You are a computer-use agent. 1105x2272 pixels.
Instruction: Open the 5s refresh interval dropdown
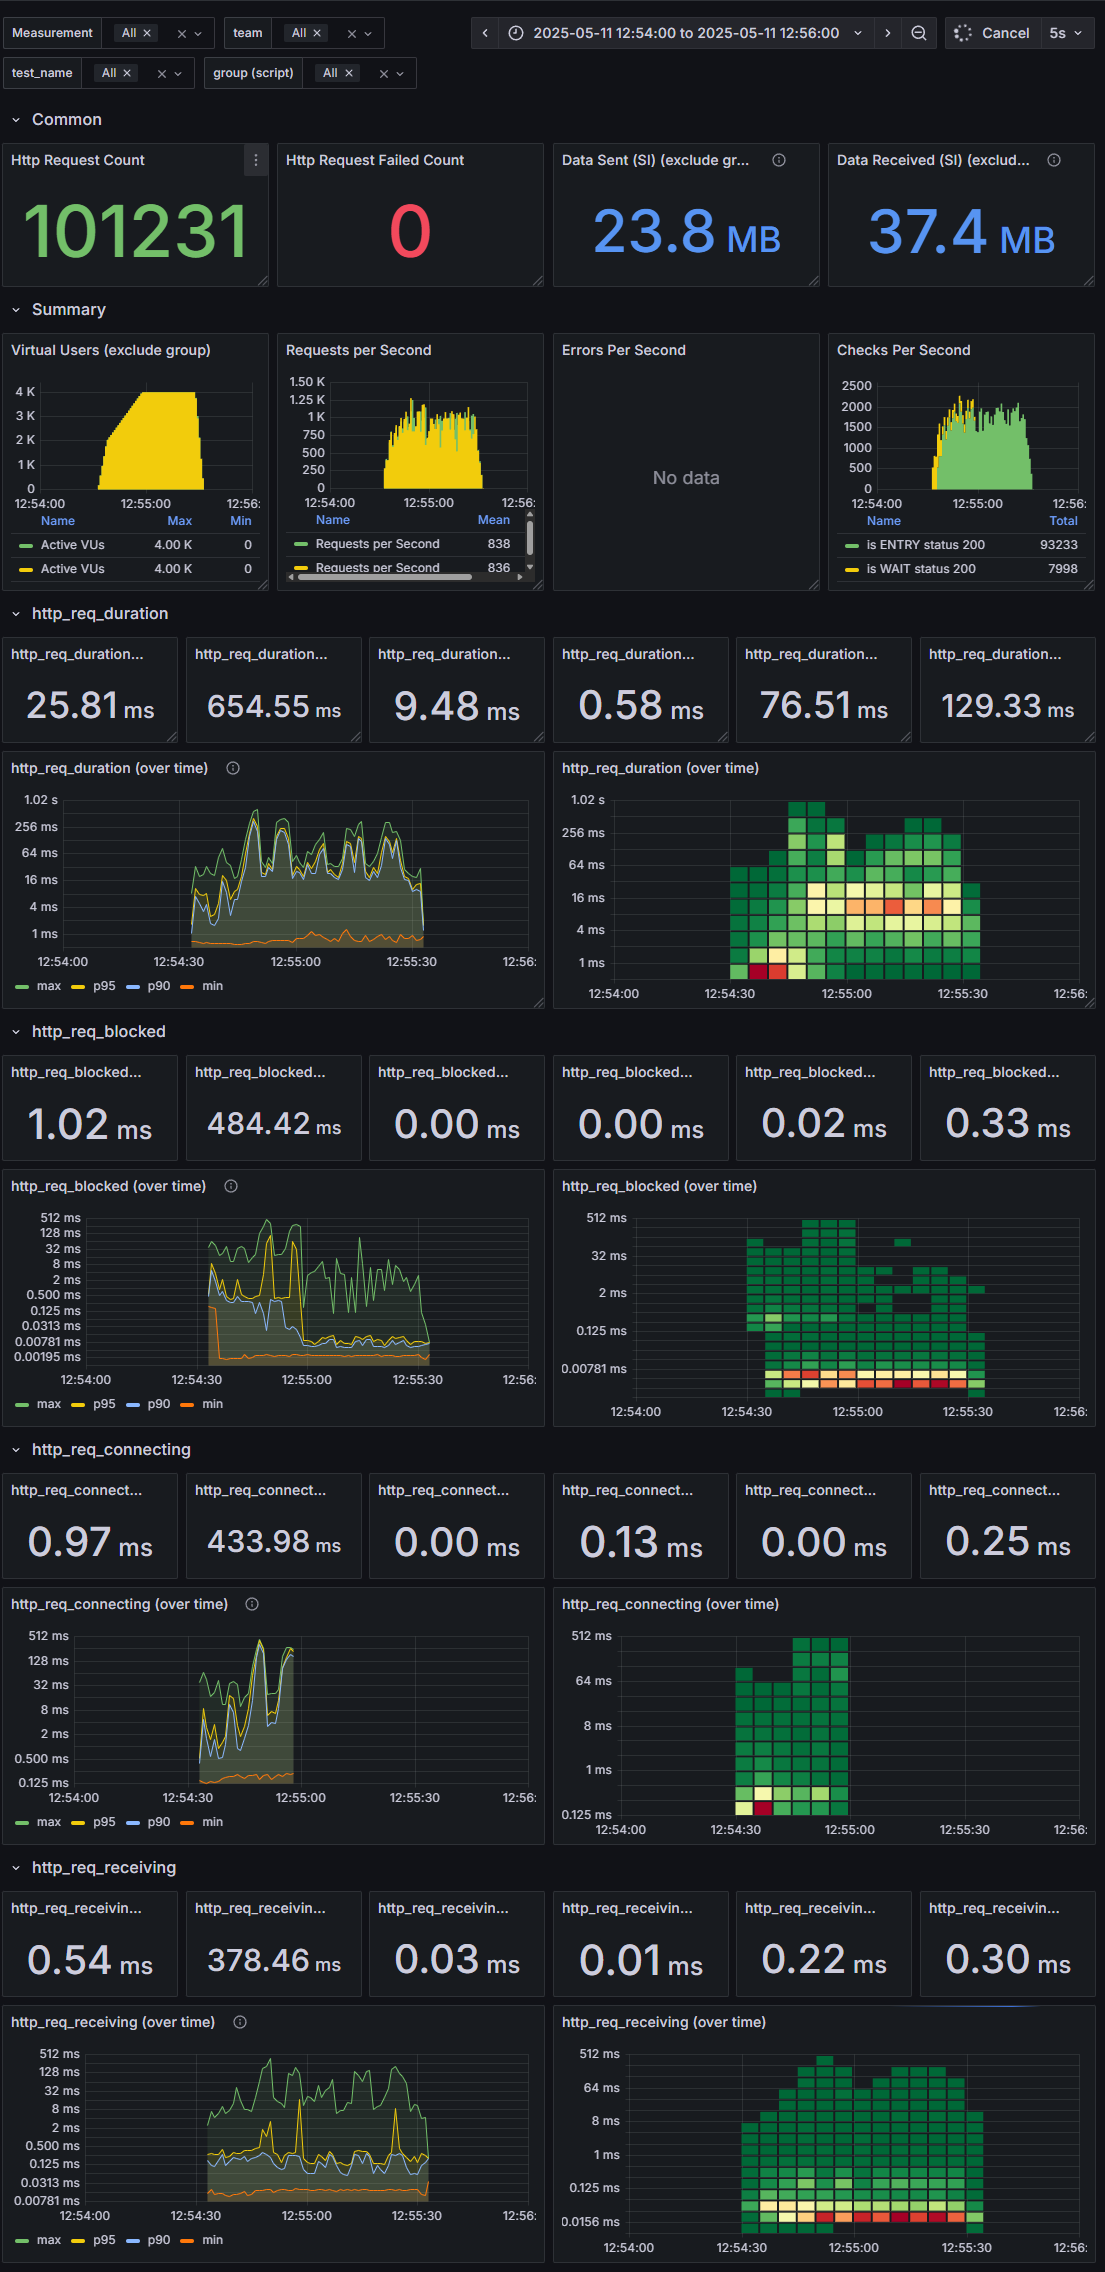point(1066,33)
